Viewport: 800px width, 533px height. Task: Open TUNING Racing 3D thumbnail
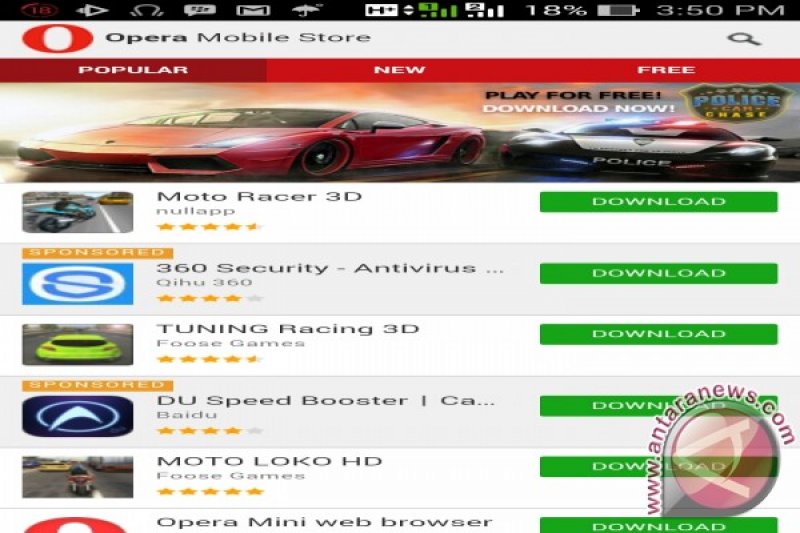tap(78, 345)
